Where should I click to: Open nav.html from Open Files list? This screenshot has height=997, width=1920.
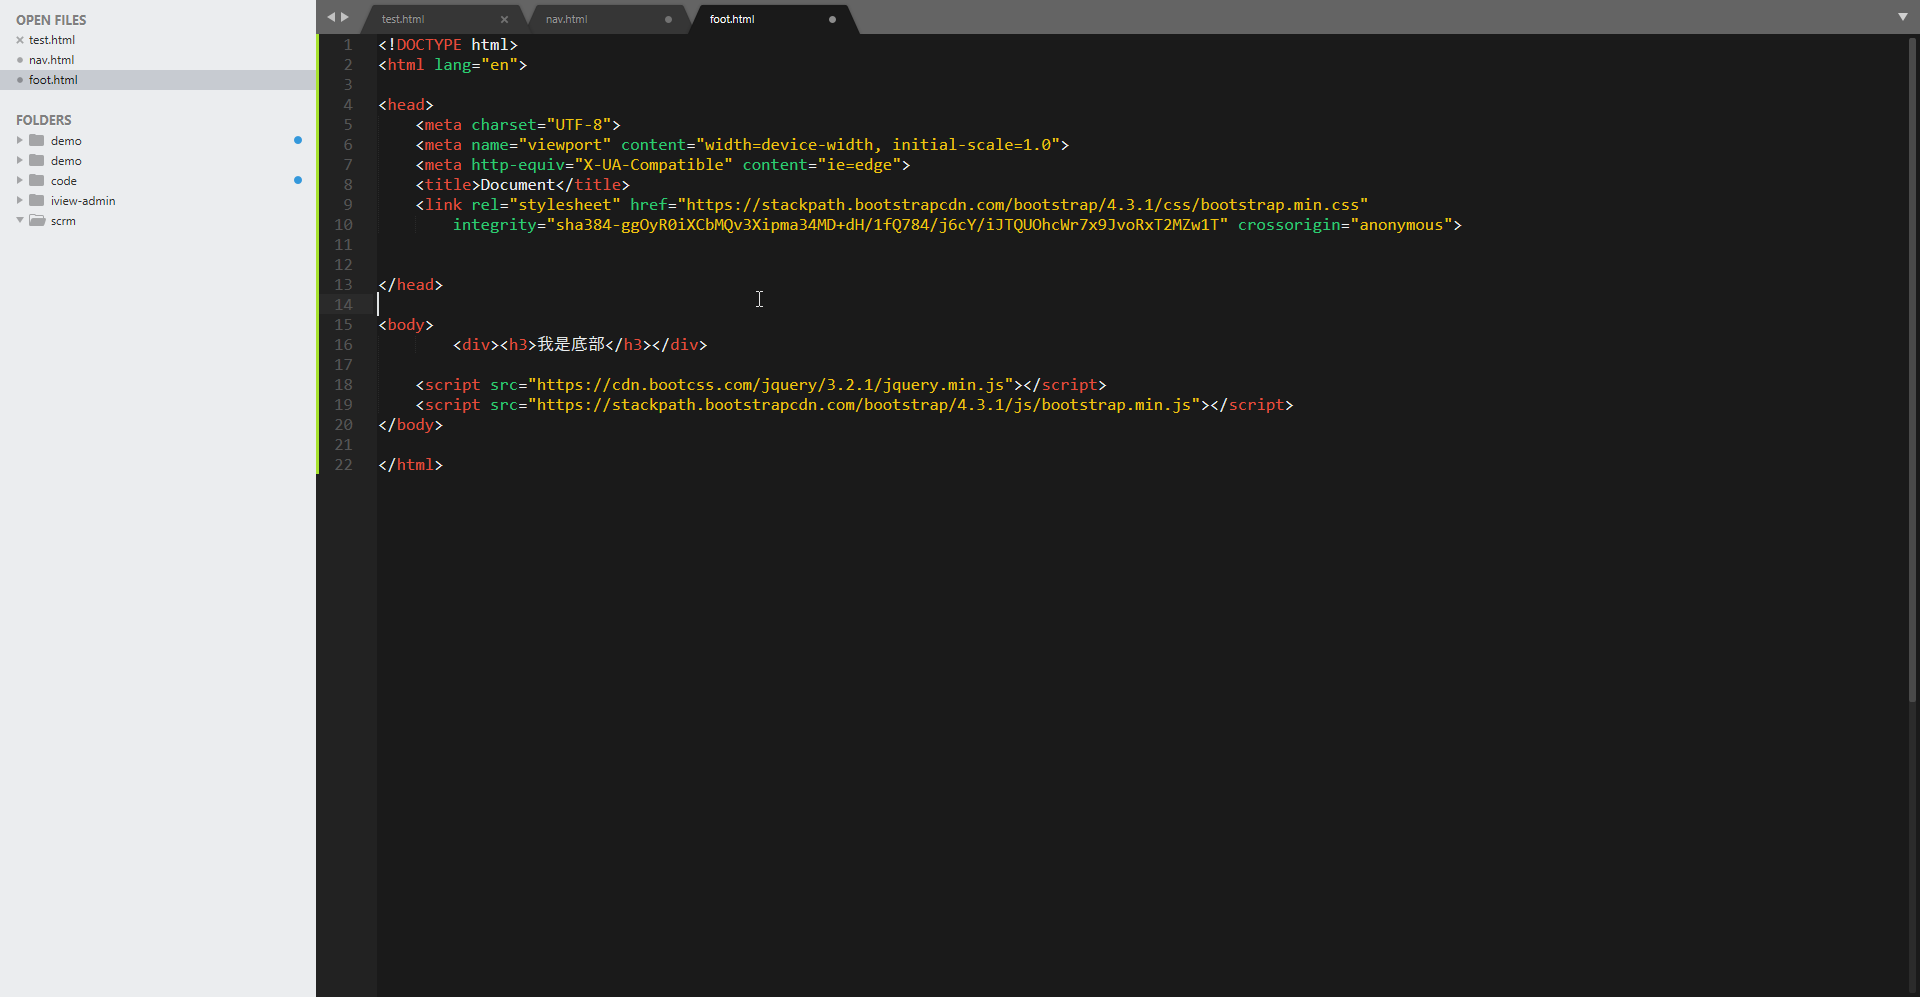click(x=51, y=60)
